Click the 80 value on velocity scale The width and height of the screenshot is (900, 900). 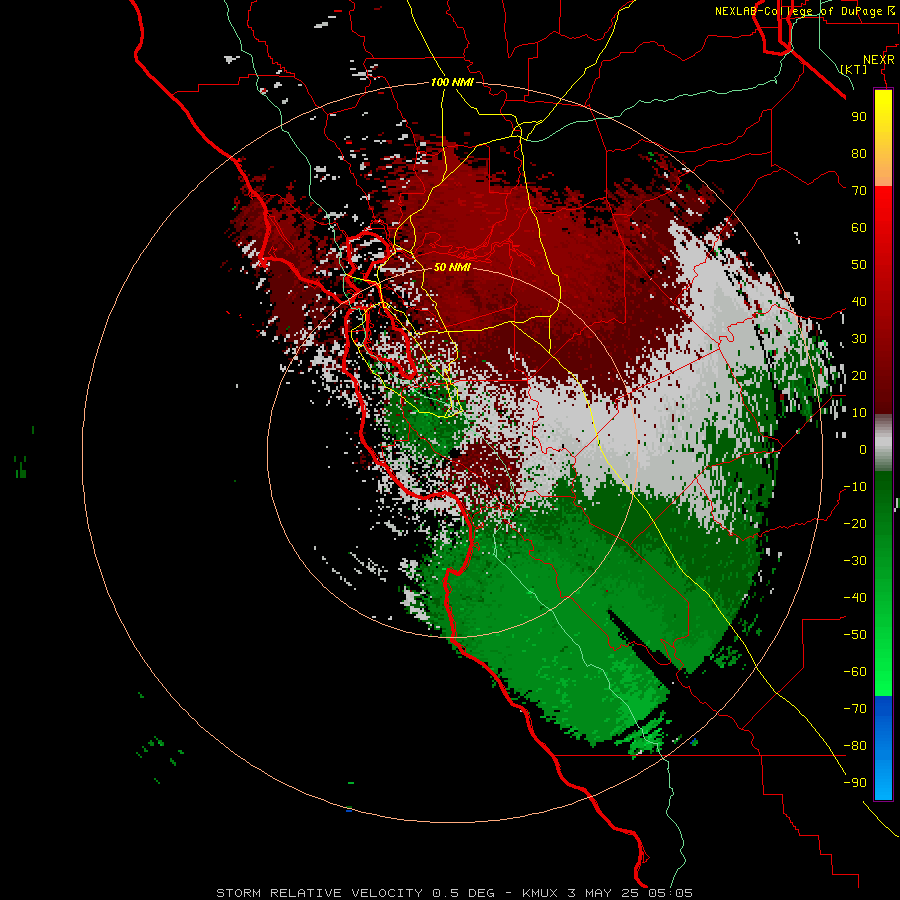click(859, 154)
